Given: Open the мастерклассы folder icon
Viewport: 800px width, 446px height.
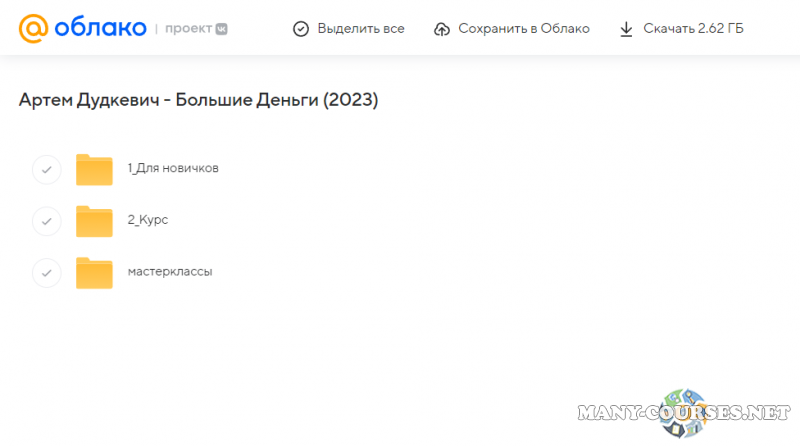Looking at the screenshot, I should [x=94, y=272].
